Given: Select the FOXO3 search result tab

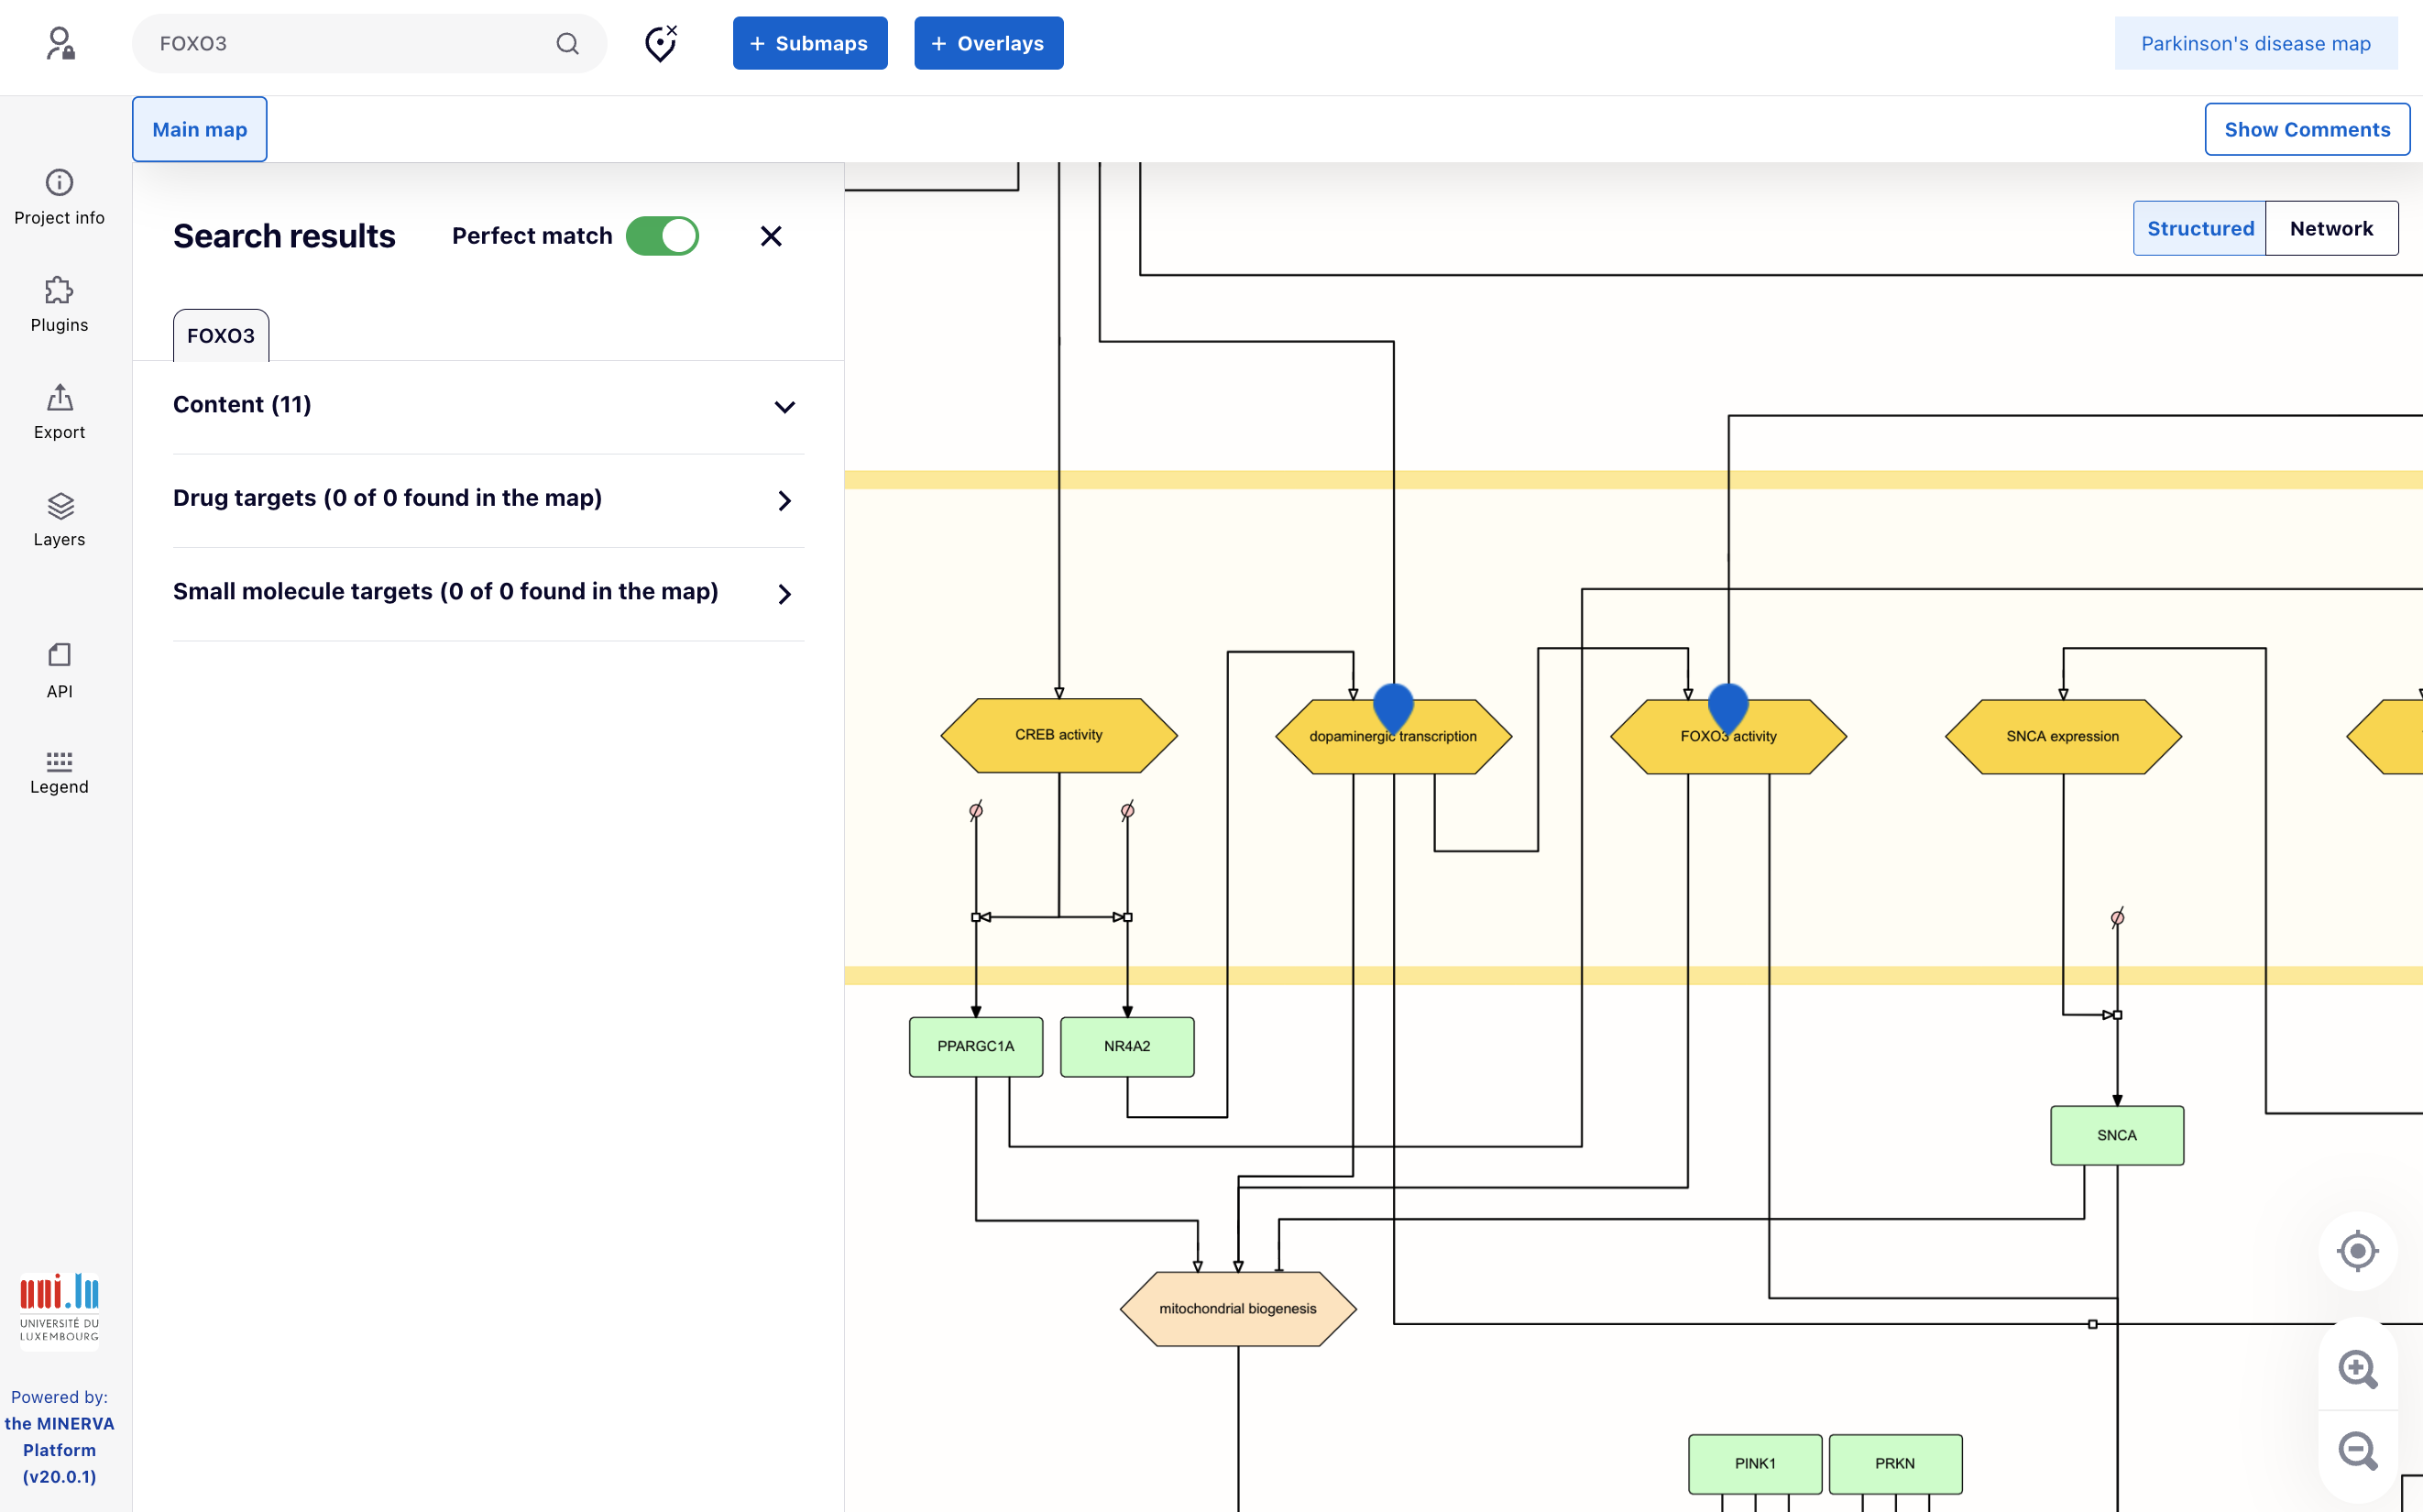Looking at the screenshot, I should coord(220,335).
